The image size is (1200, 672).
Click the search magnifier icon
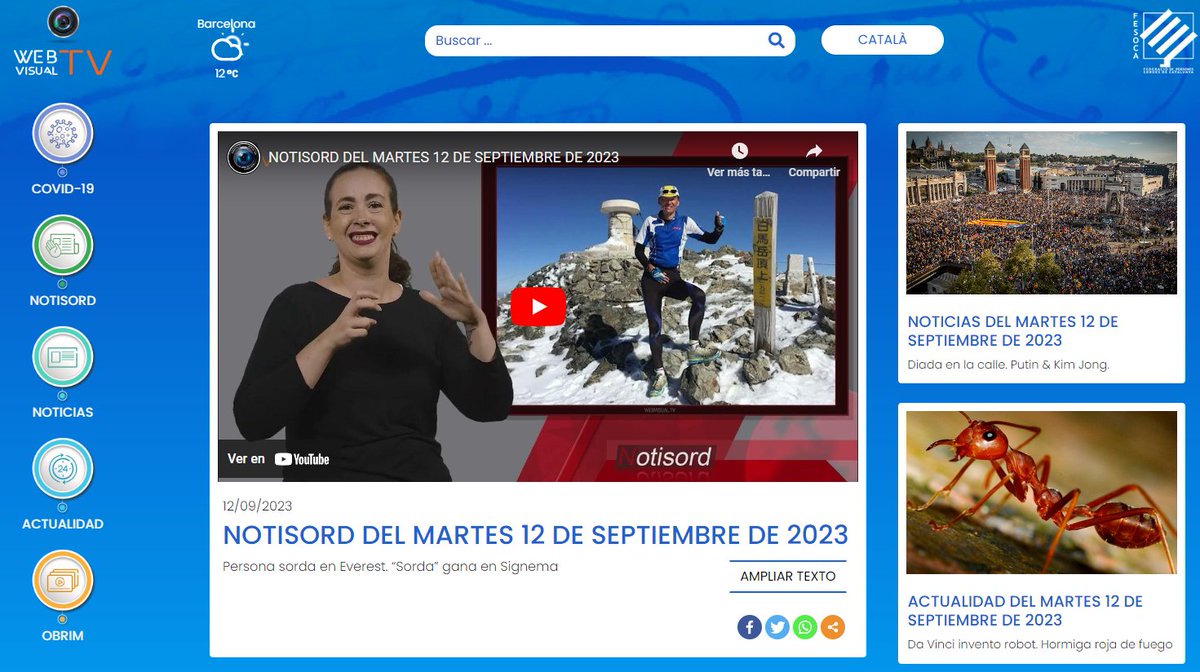(776, 40)
